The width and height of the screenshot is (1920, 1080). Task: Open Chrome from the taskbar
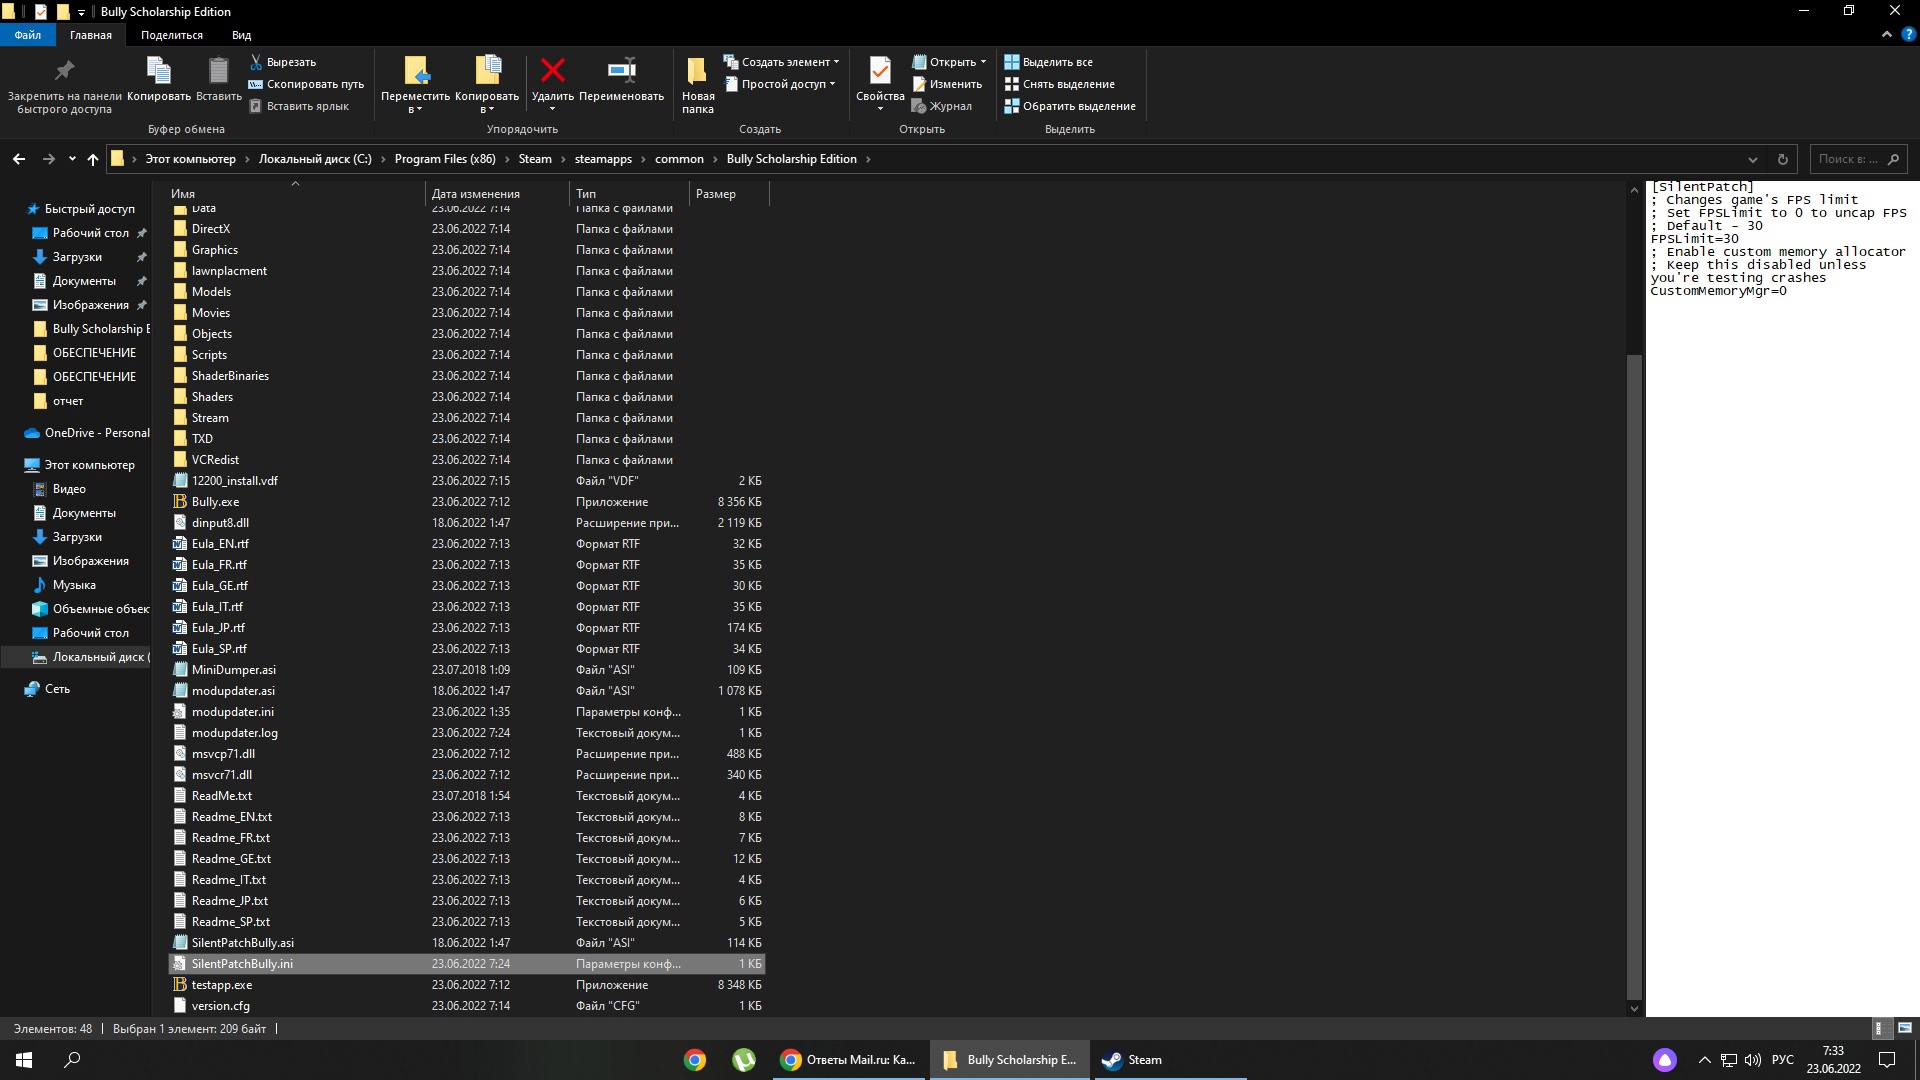click(x=695, y=1060)
